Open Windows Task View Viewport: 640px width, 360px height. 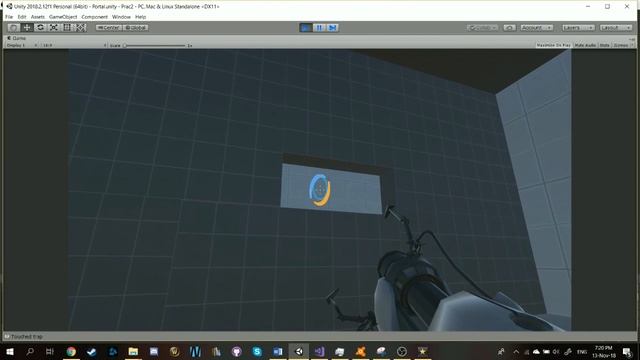(50, 351)
